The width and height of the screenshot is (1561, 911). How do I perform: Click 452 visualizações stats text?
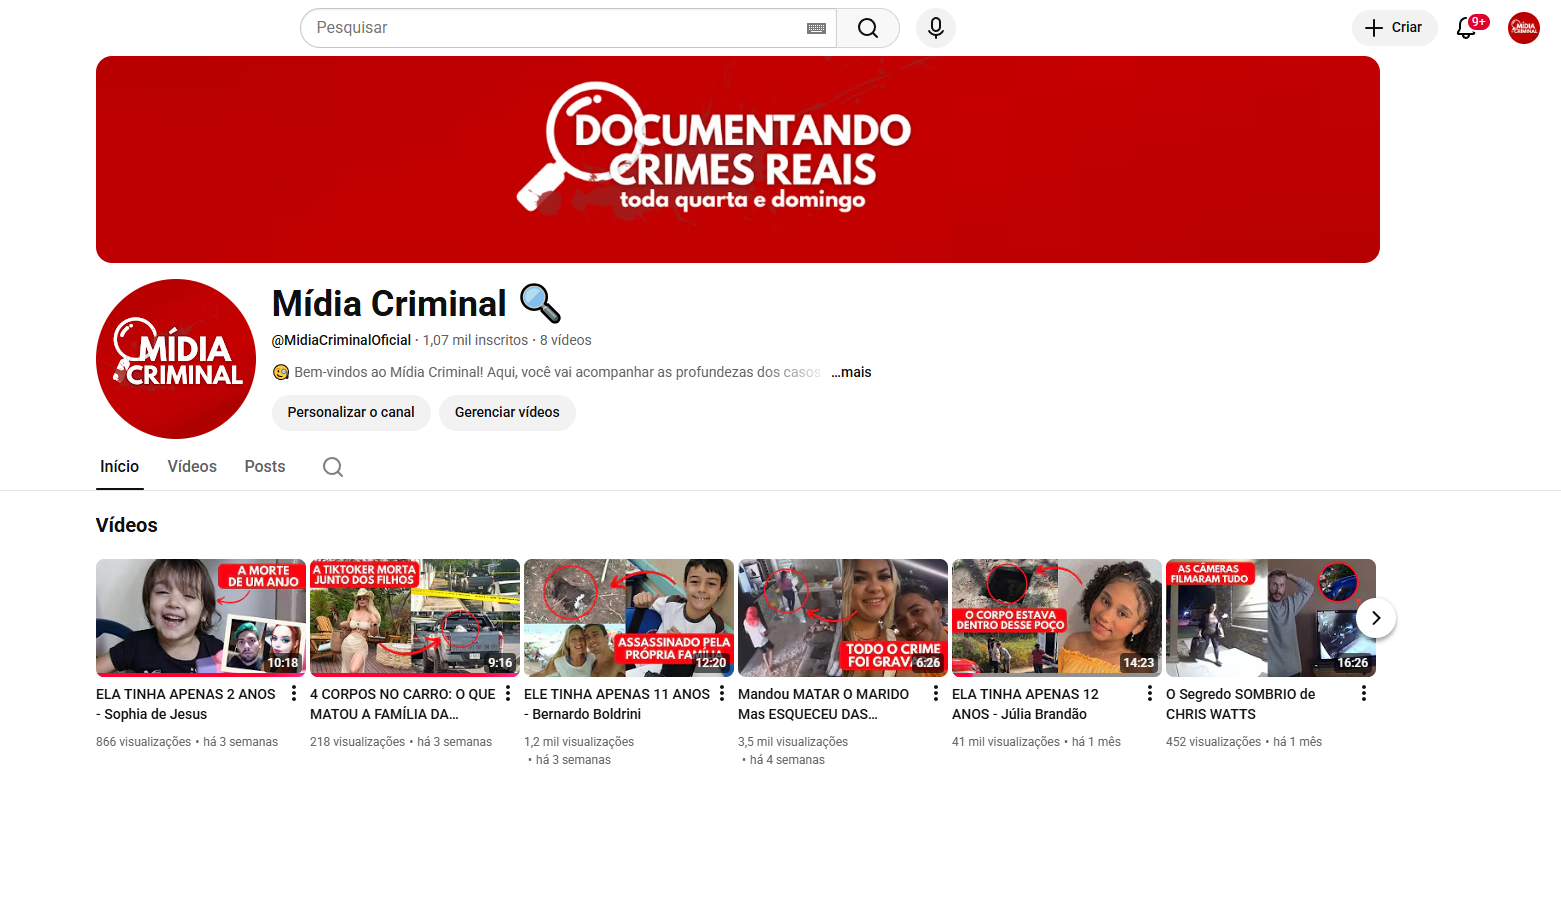tap(1213, 742)
